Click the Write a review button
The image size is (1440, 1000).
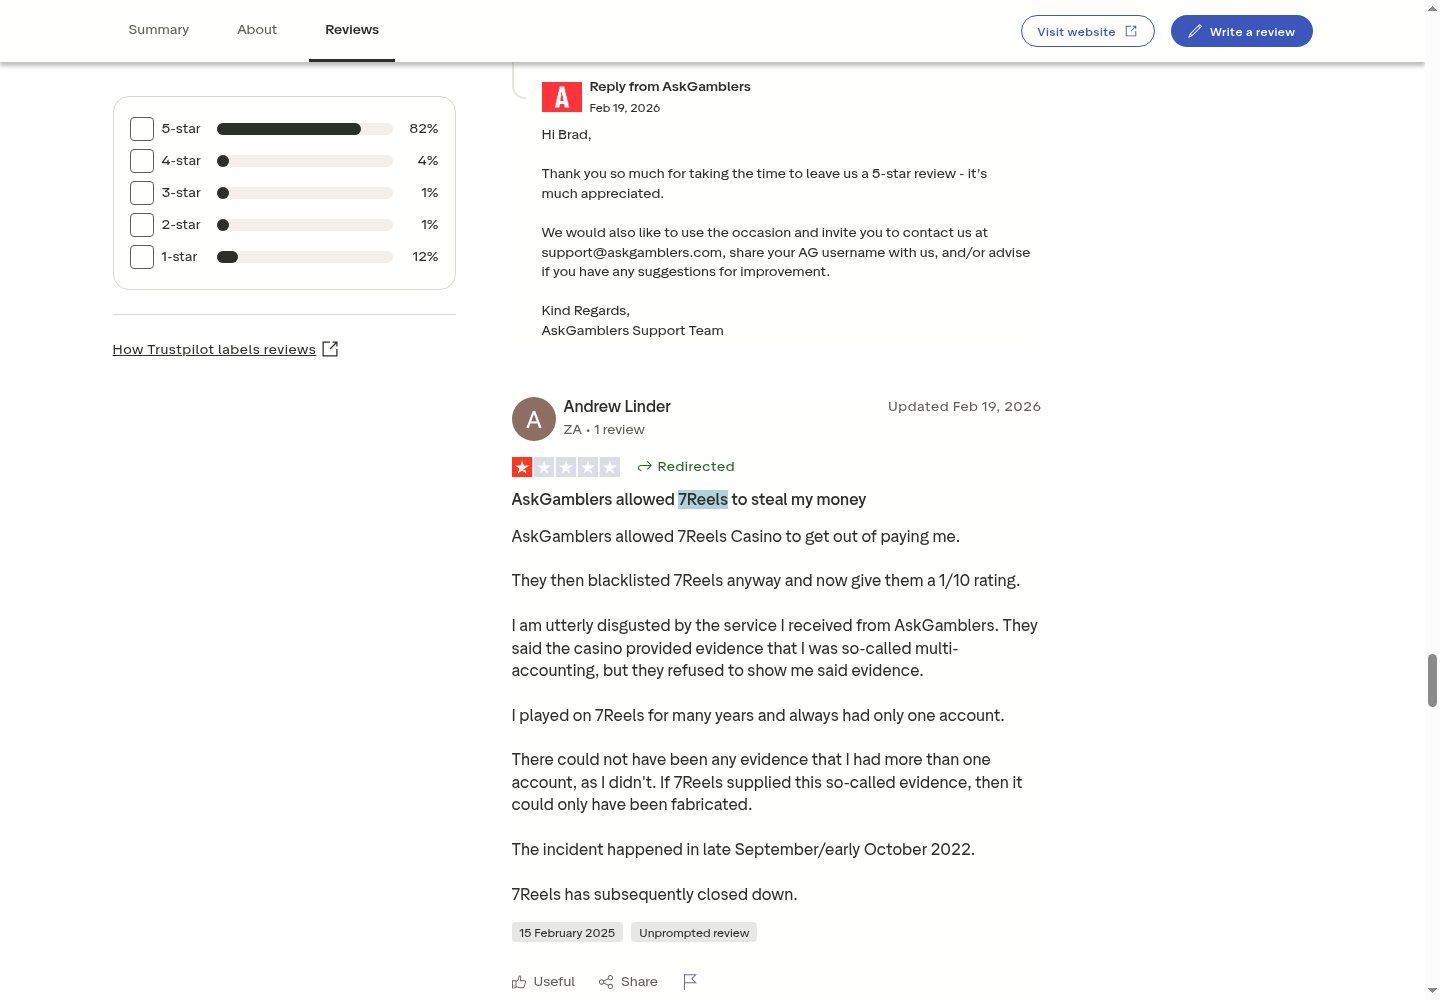(x=1242, y=31)
